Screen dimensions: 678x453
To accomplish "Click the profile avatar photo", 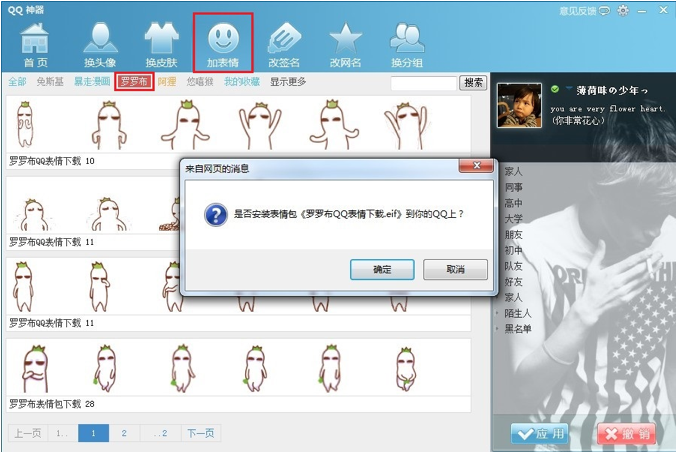I will (519, 105).
